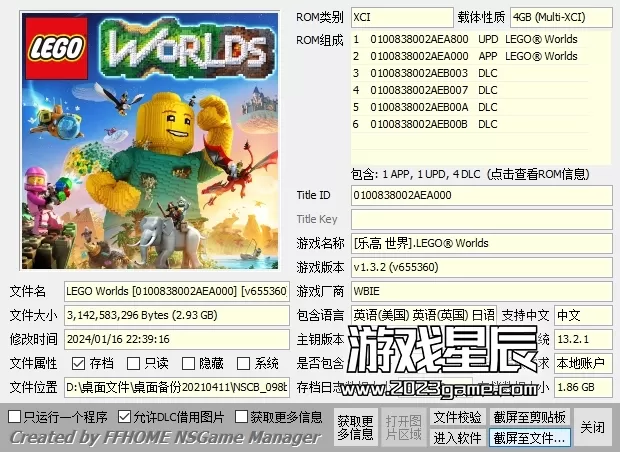Click the 截屏至文件... button
Screen dimensions: 620x452
(x=530, y=437)
